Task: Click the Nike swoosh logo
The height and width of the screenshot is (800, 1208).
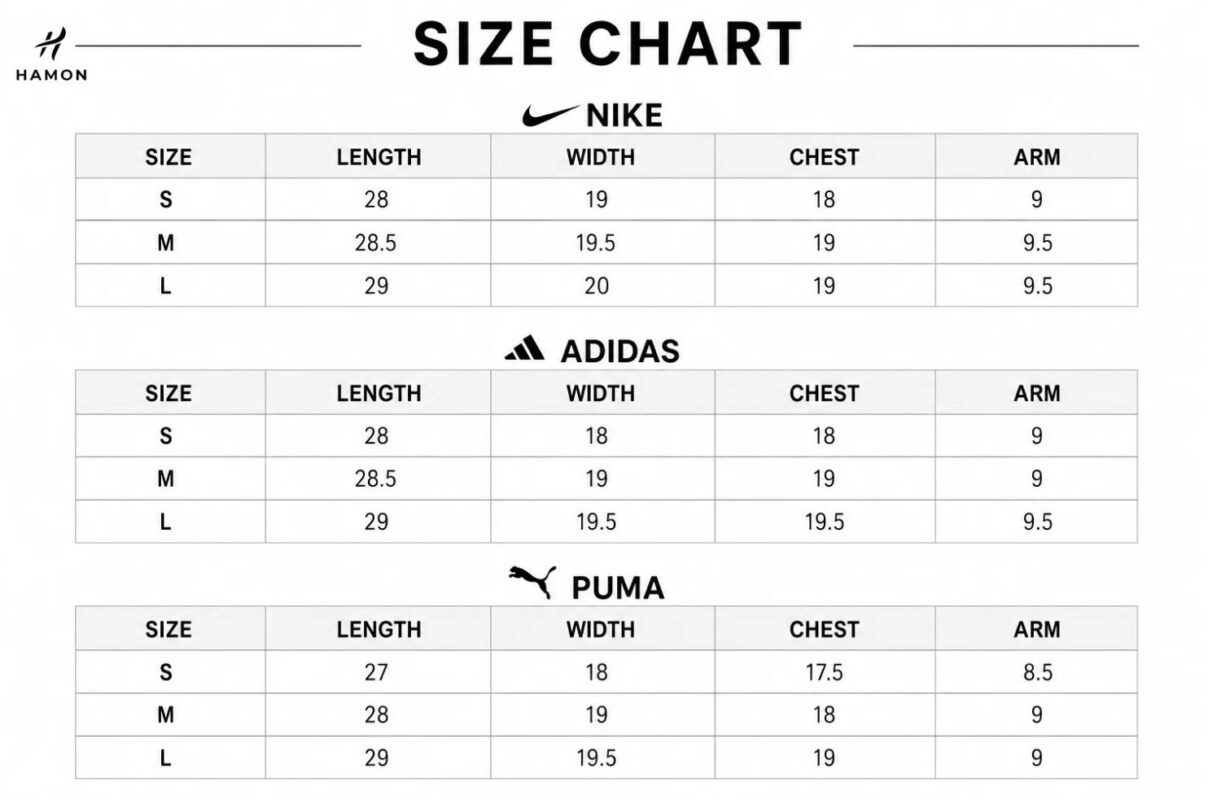Action: (x=549, y=116)
